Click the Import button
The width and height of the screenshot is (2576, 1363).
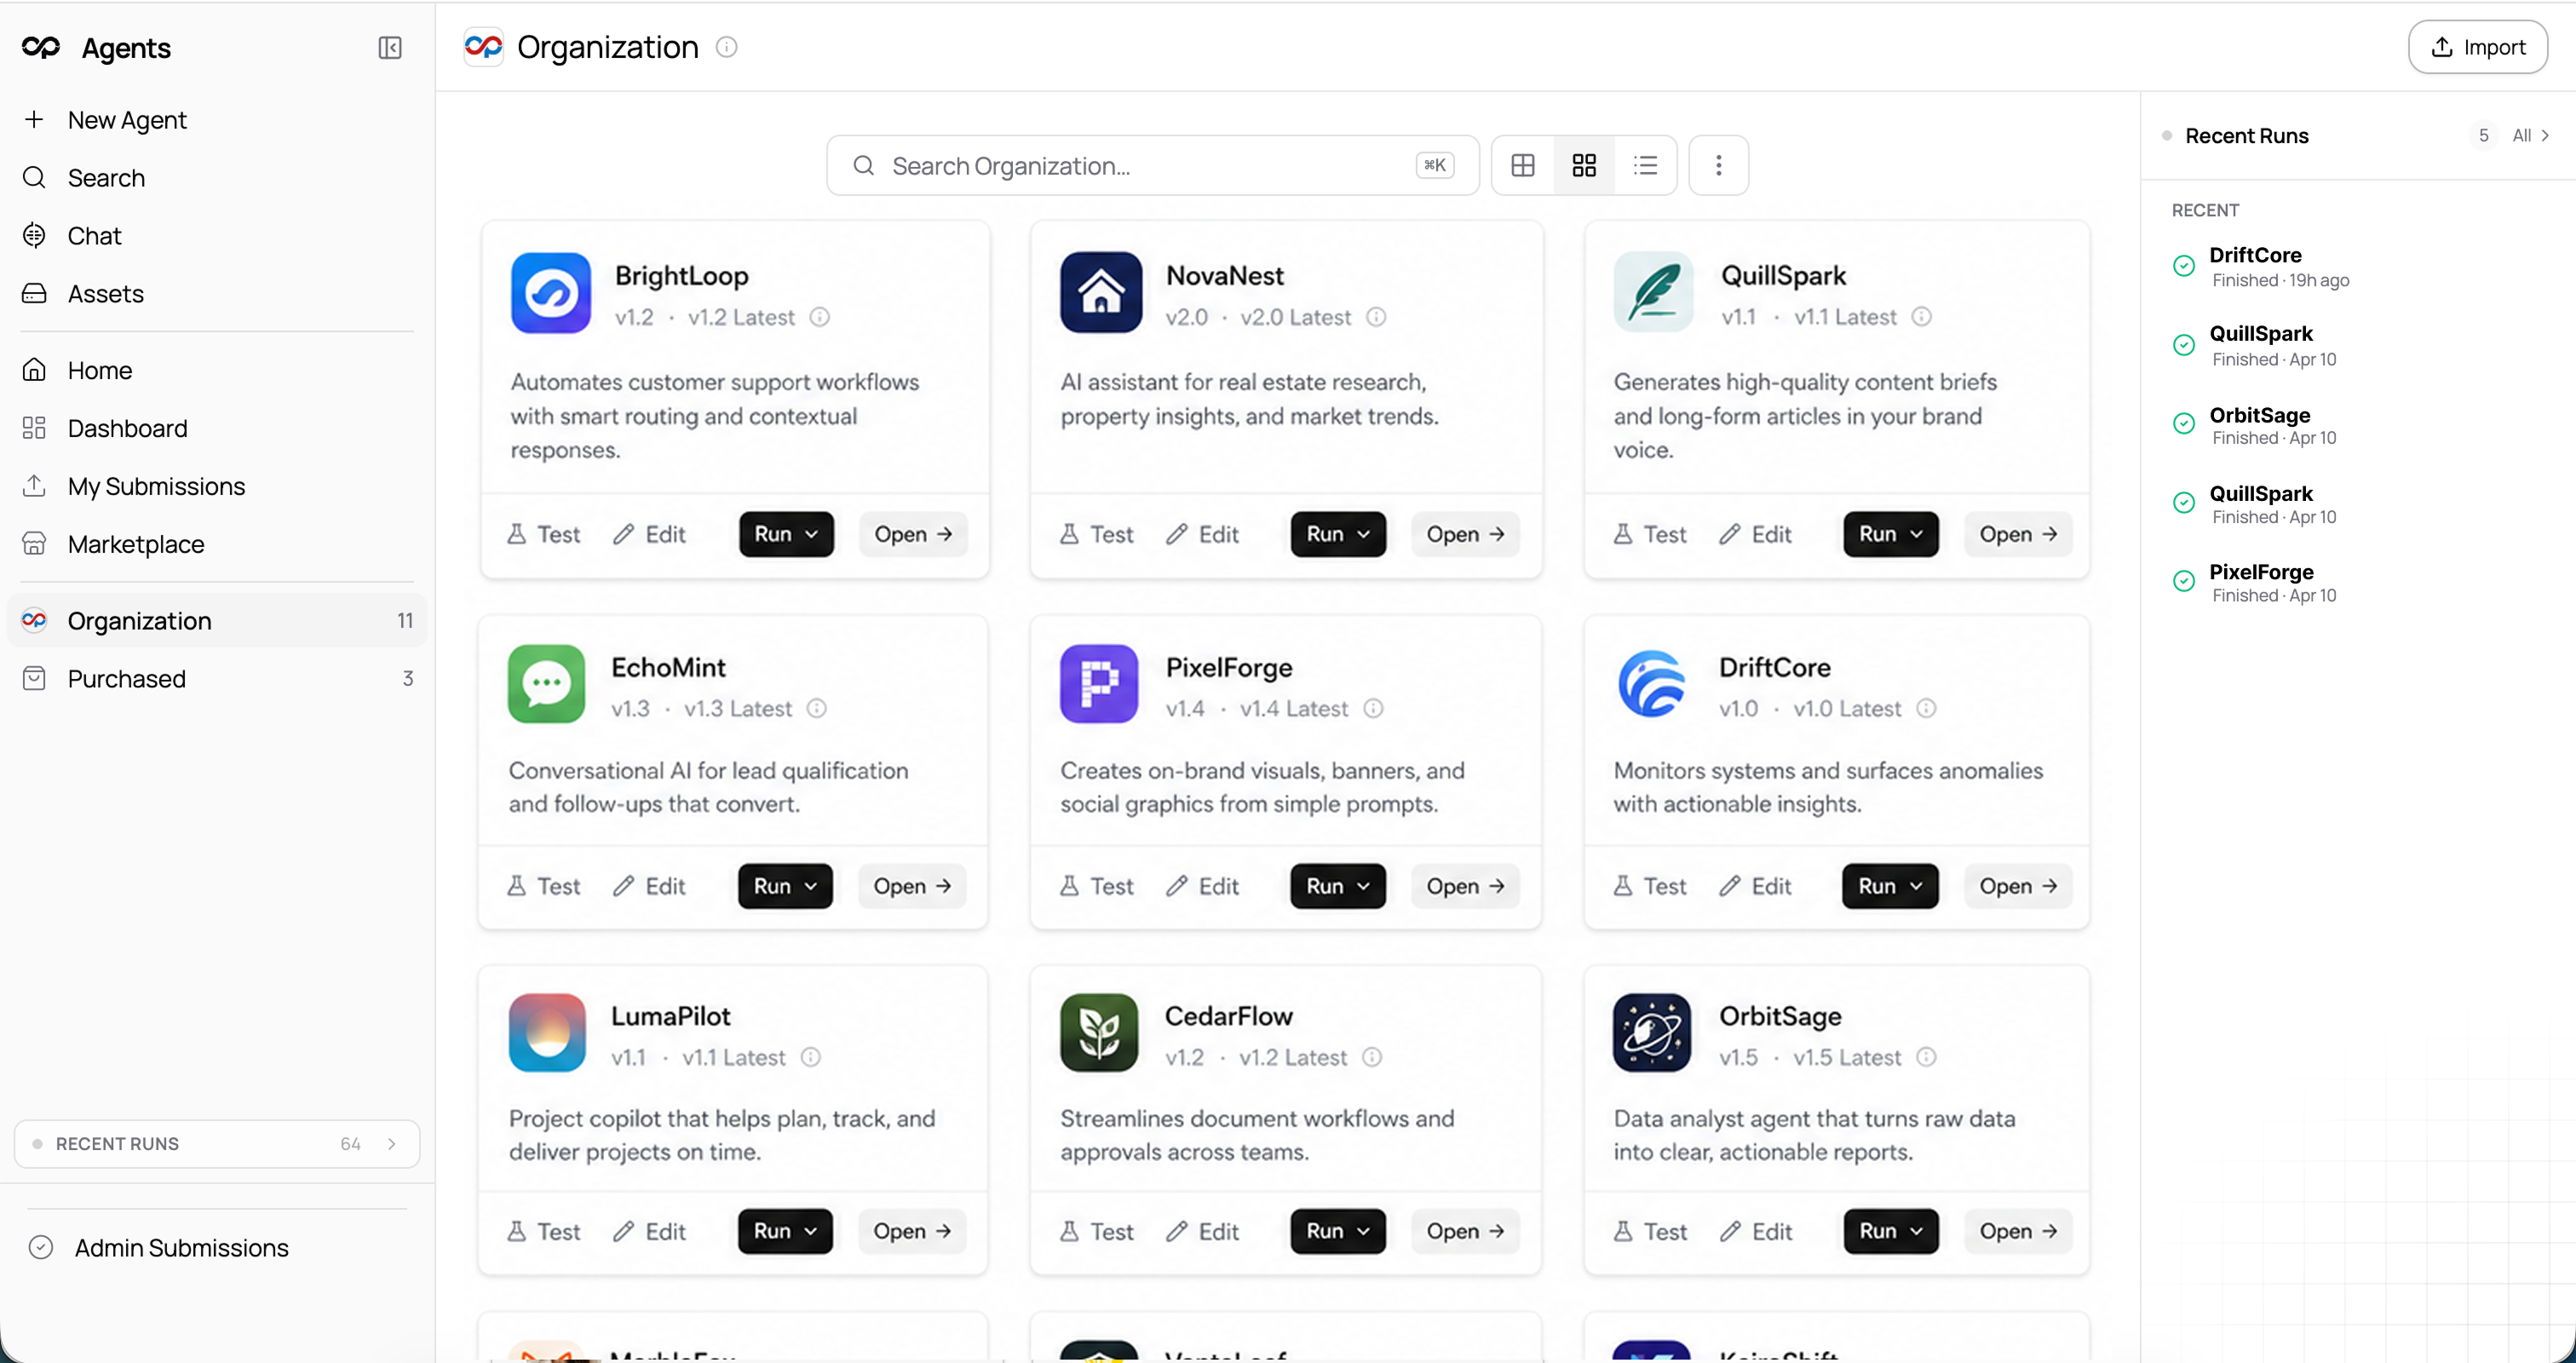pos(2477,47)
